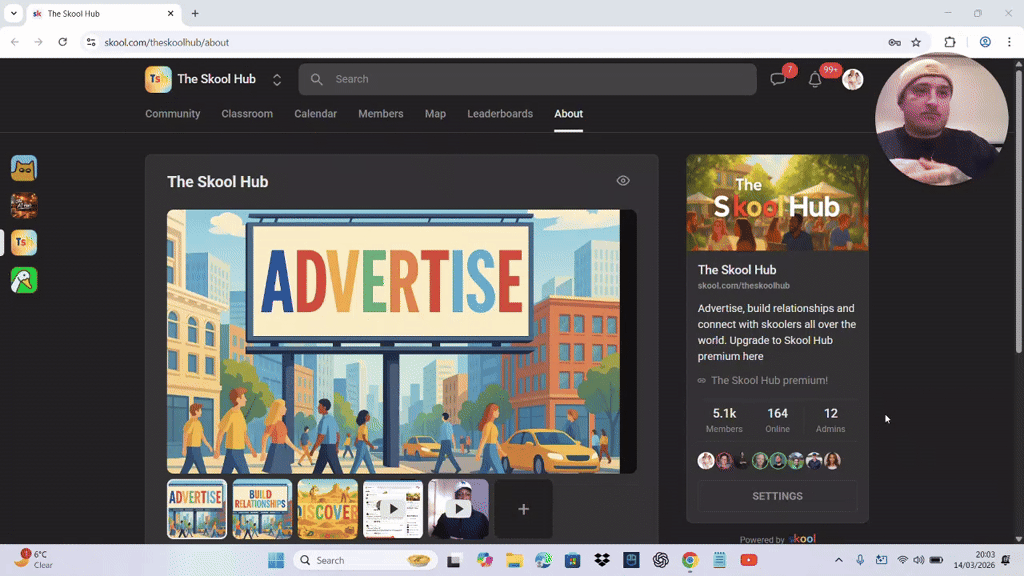Go forward in the browser
Viewport: 1024px width, 576px height.
tap(38, 42)
